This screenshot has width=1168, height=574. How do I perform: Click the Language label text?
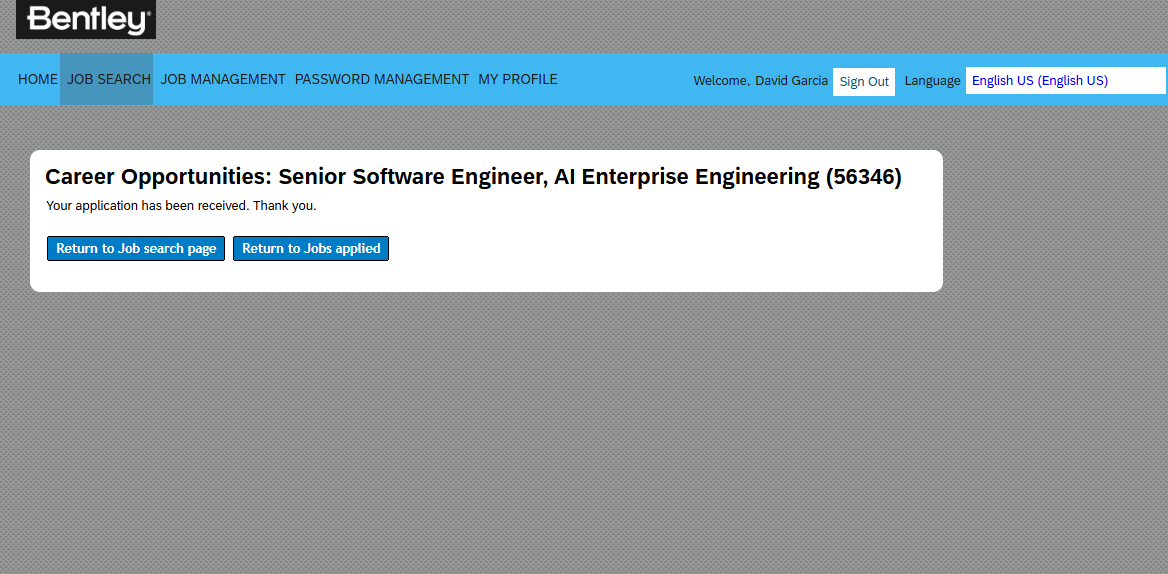932,81
